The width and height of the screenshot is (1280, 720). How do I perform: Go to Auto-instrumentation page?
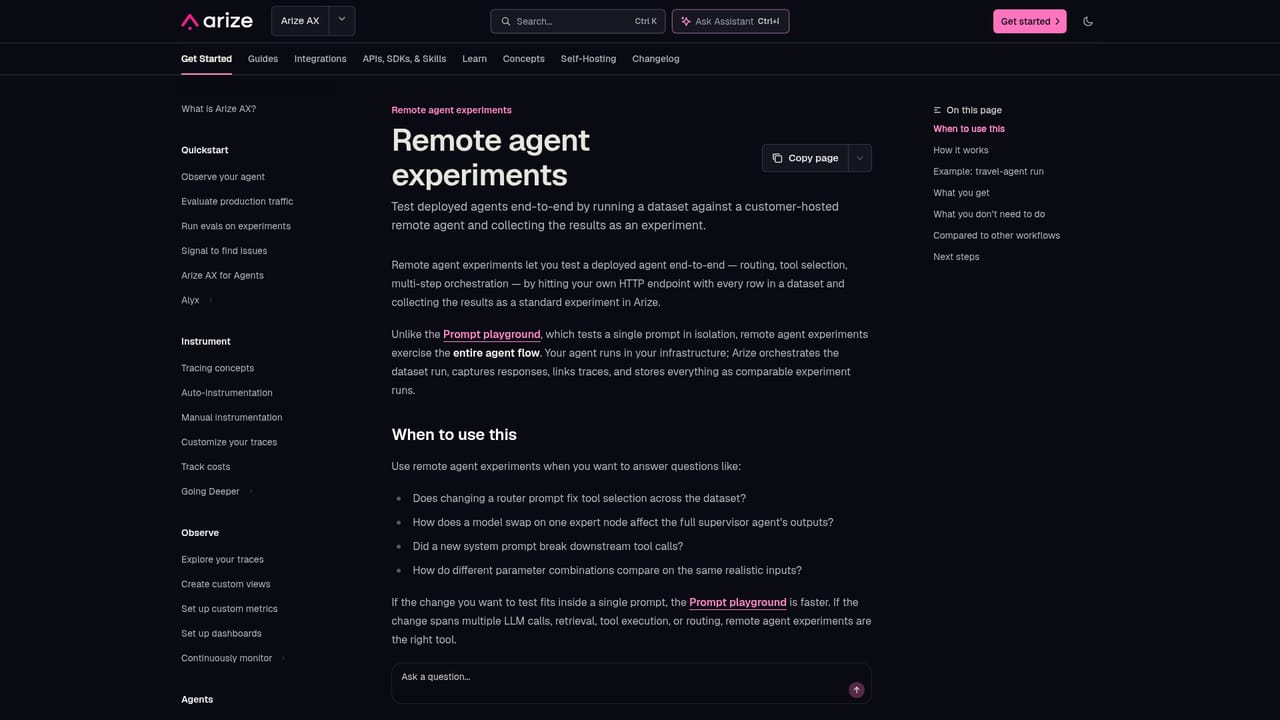point(227,393)
